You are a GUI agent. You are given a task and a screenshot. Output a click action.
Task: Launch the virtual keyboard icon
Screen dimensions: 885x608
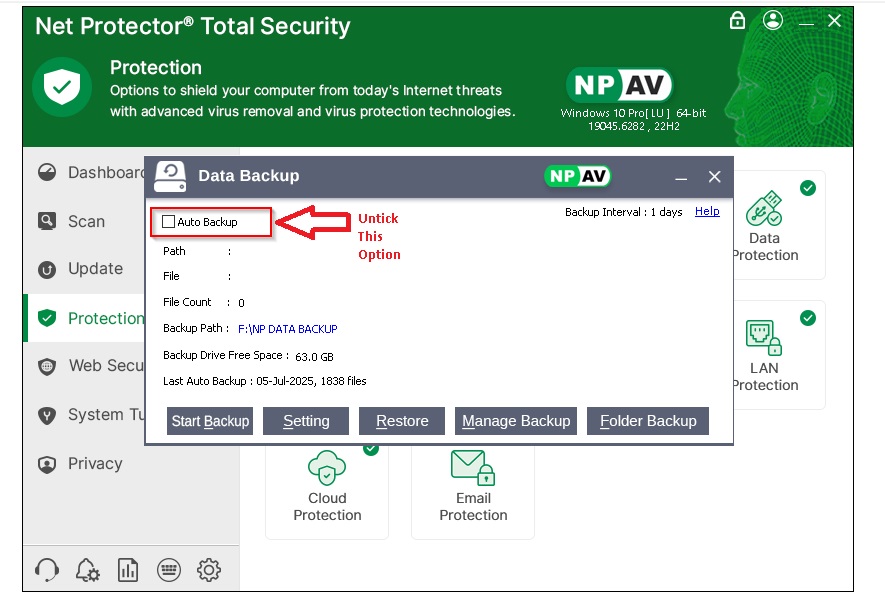[x=168, y=570]
